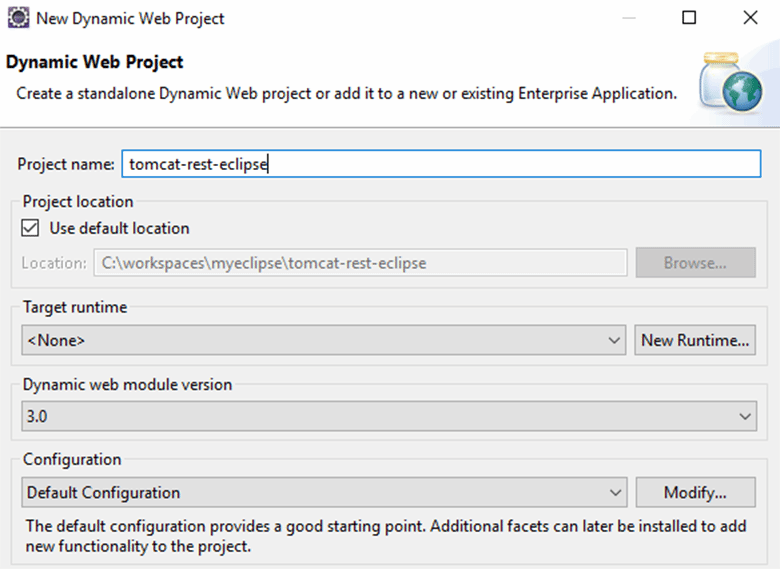Expand the Target runtime dropdown arrow
The height and width of the screenshot is (569, 780).
coord(614,340)
